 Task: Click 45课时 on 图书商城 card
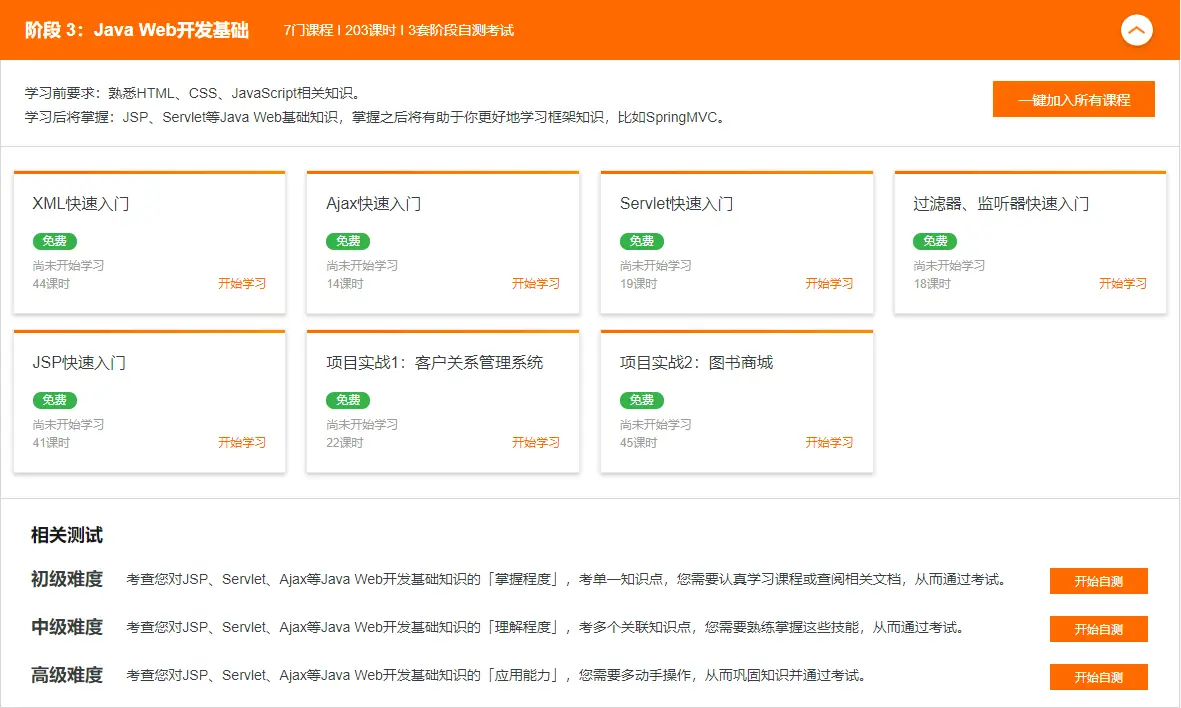(x=639, y=443)
